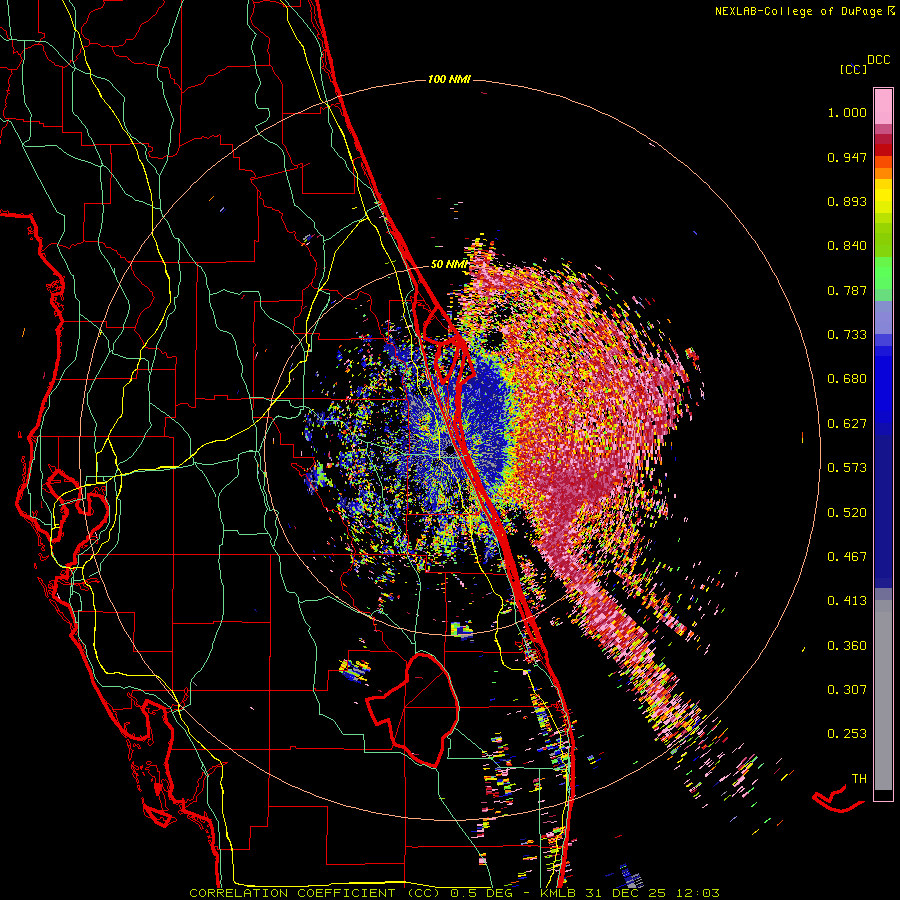Pick the crimson red color bar segment
The image size is (900, 900).
(x=883, y=149)
